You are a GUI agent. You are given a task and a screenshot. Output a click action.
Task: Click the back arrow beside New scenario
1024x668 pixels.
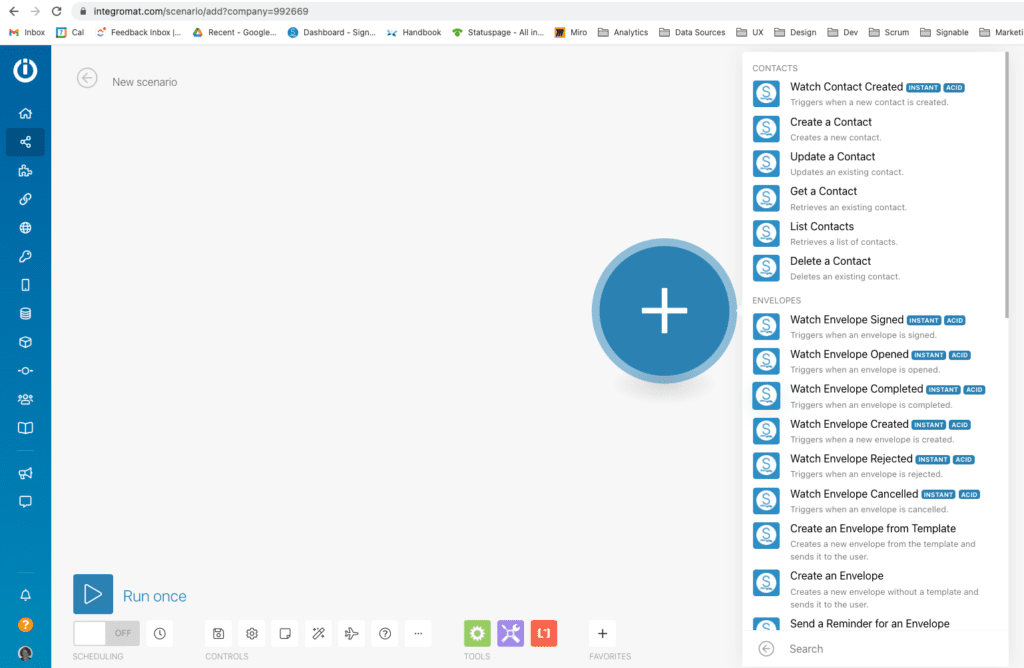coord(88,79)
